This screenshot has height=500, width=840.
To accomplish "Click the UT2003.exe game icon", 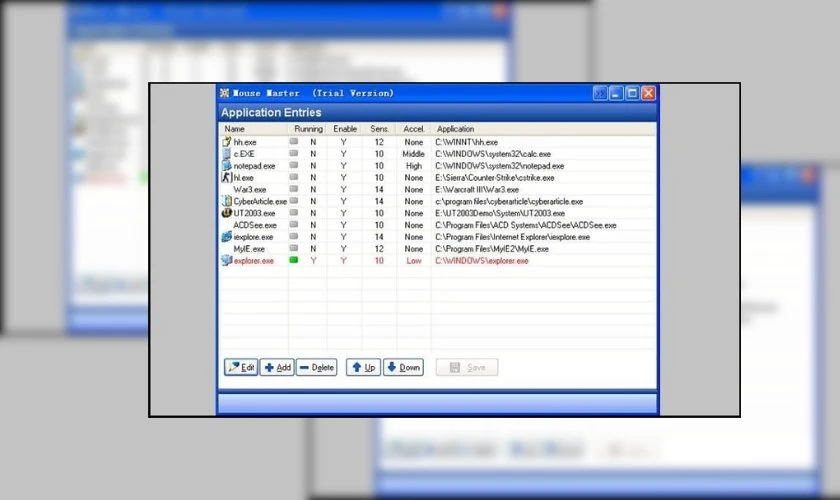I will click(227, 213).
